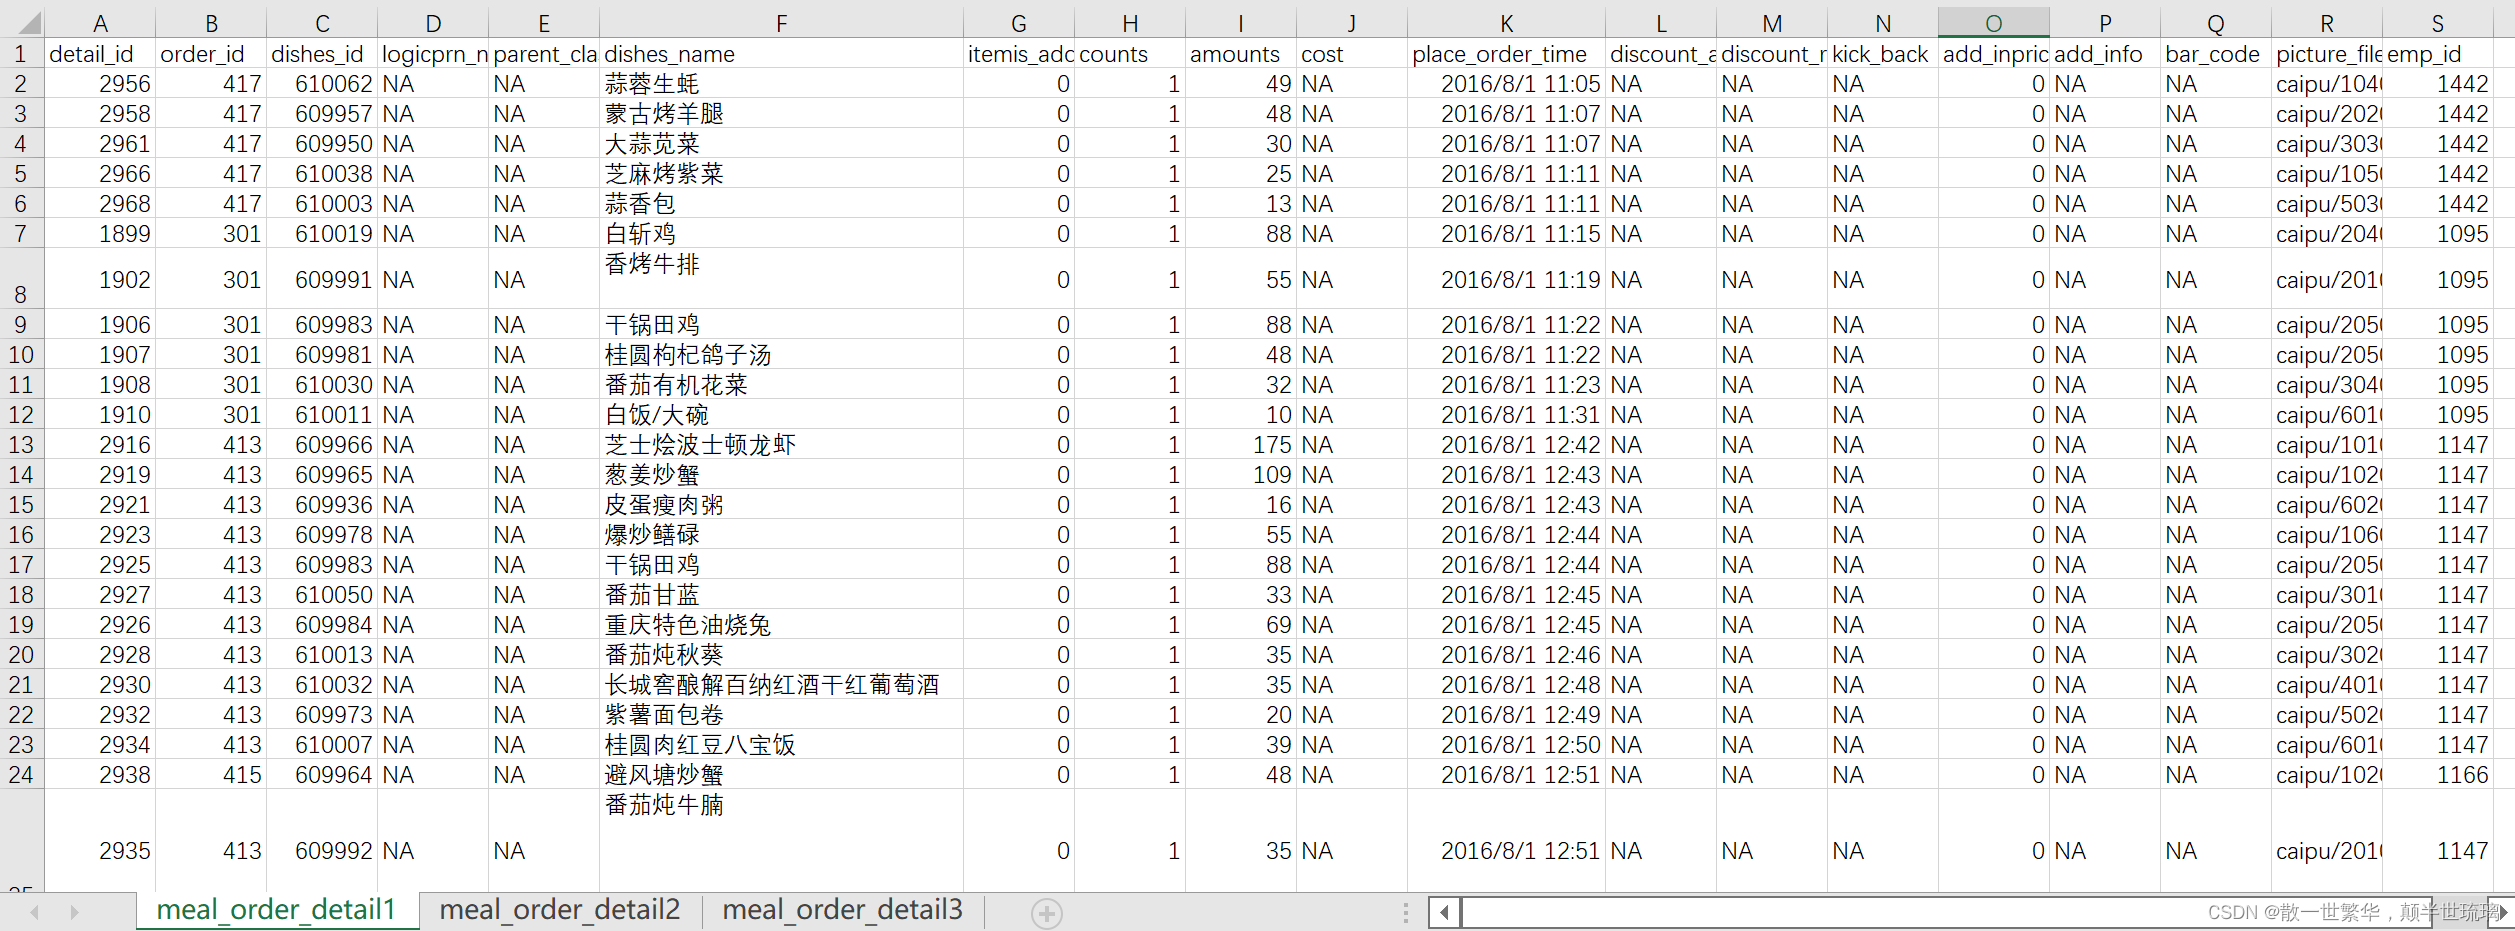Click cell with dish name 蒙古烤羊腿
This screenshot has height=931, width=2515.
781,114
